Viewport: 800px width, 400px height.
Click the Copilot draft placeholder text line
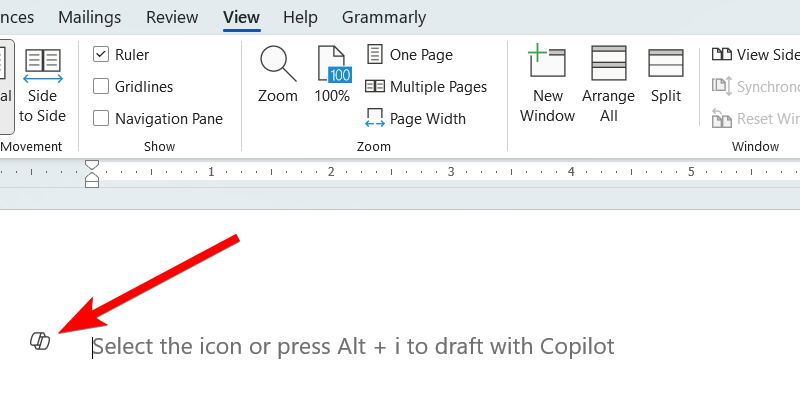353,346
